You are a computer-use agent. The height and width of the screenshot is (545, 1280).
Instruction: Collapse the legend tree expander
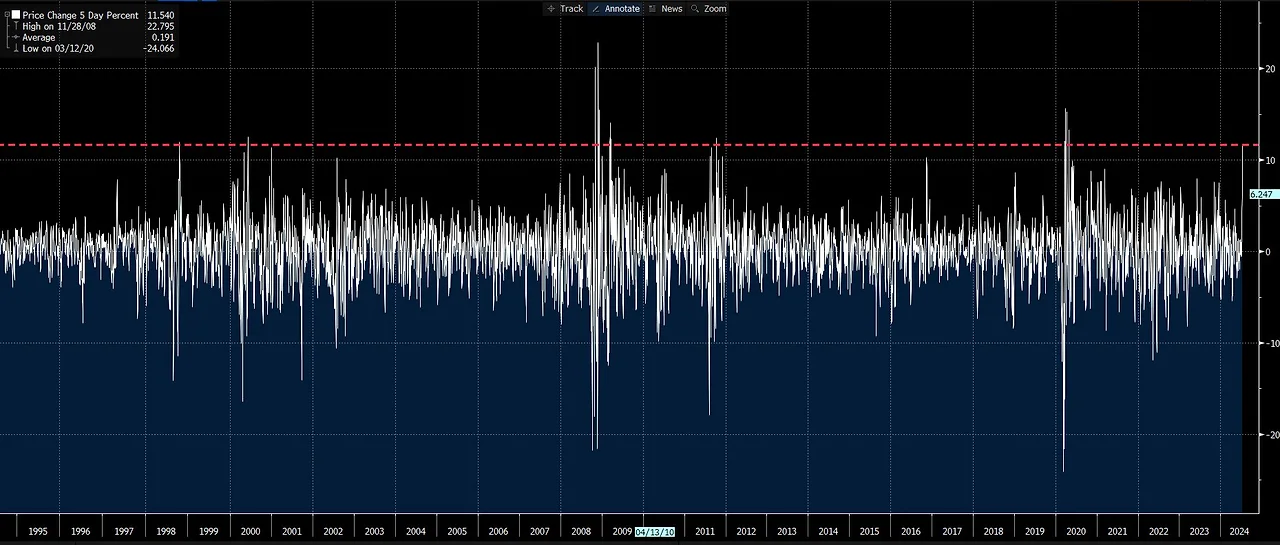[6, 15]
